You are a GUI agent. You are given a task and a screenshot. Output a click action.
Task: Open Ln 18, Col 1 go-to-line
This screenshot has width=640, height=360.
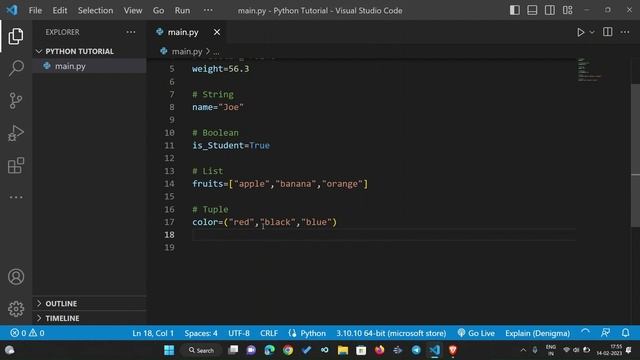(153, 333)
